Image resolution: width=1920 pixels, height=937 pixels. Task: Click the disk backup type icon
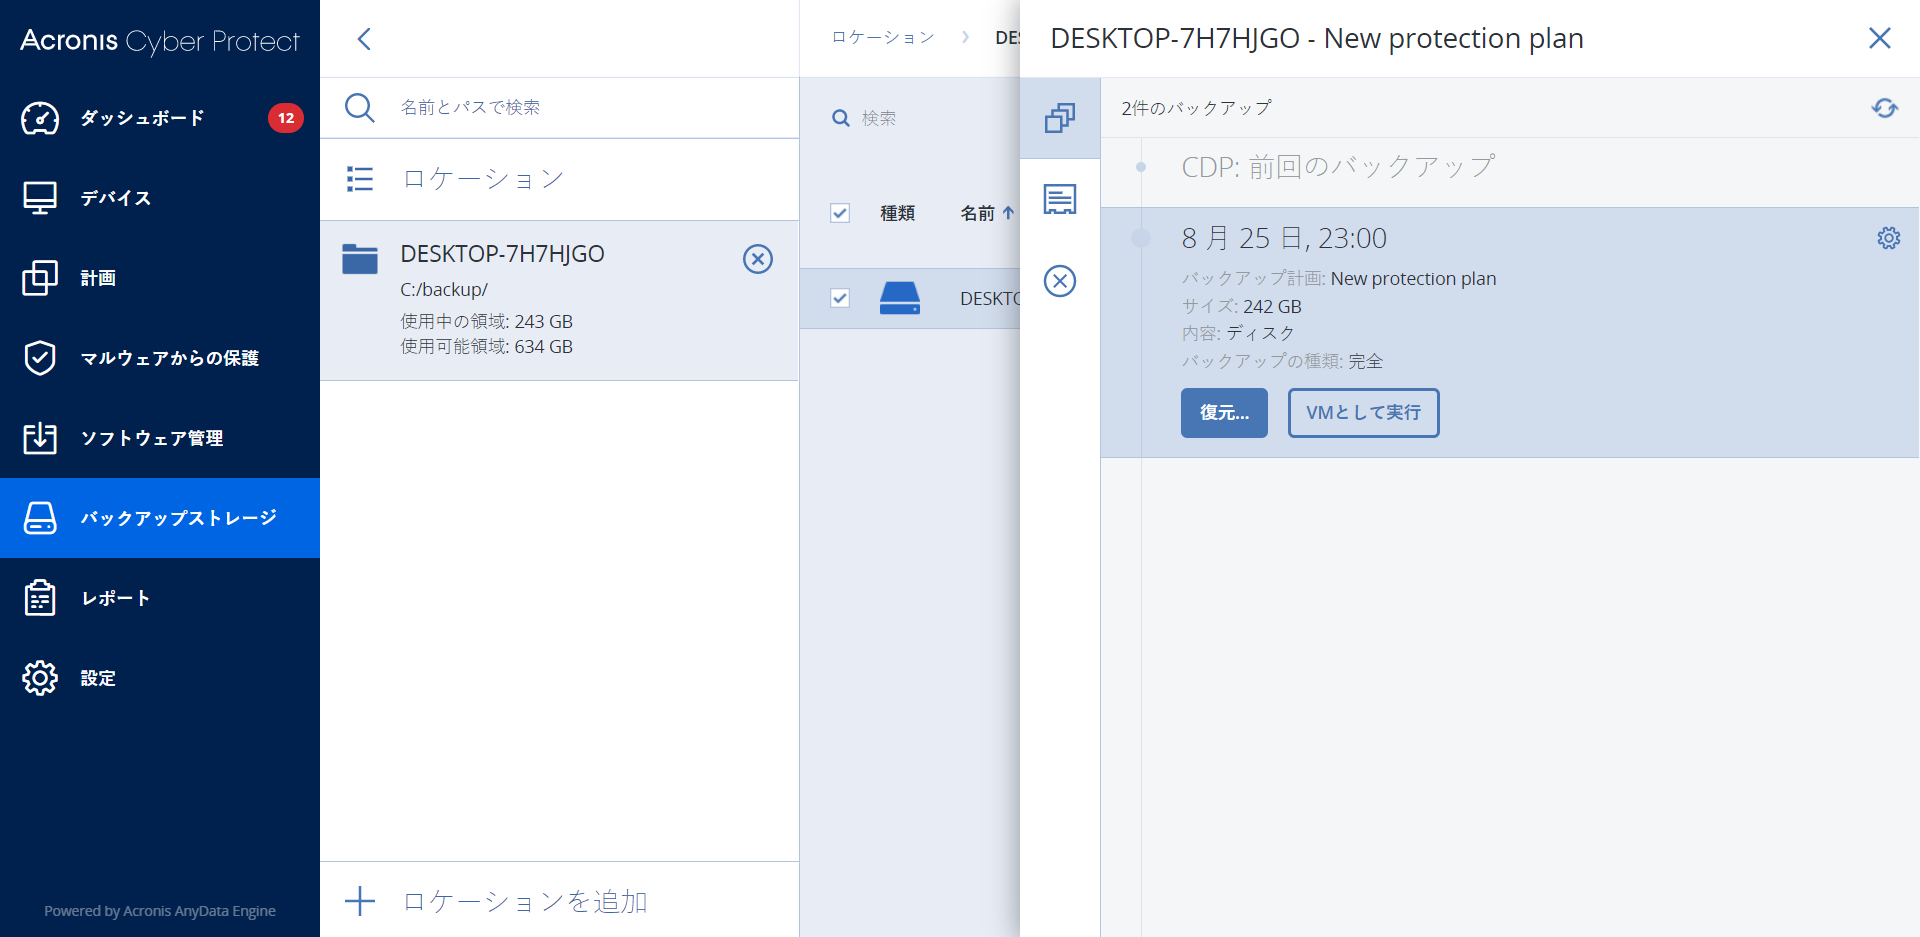(899, 298)
